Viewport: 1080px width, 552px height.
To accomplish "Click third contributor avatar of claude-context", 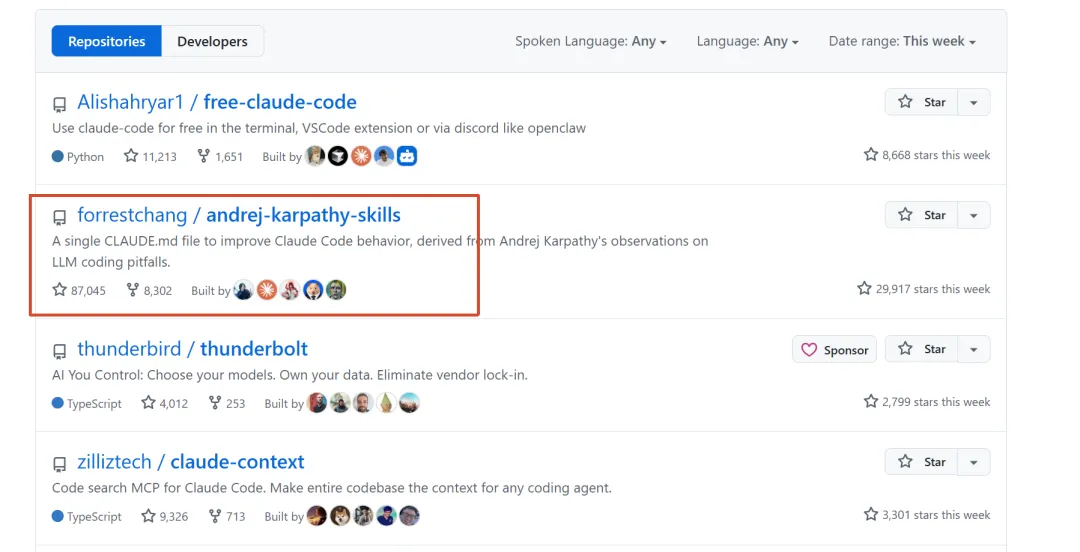I will [363, 515].
